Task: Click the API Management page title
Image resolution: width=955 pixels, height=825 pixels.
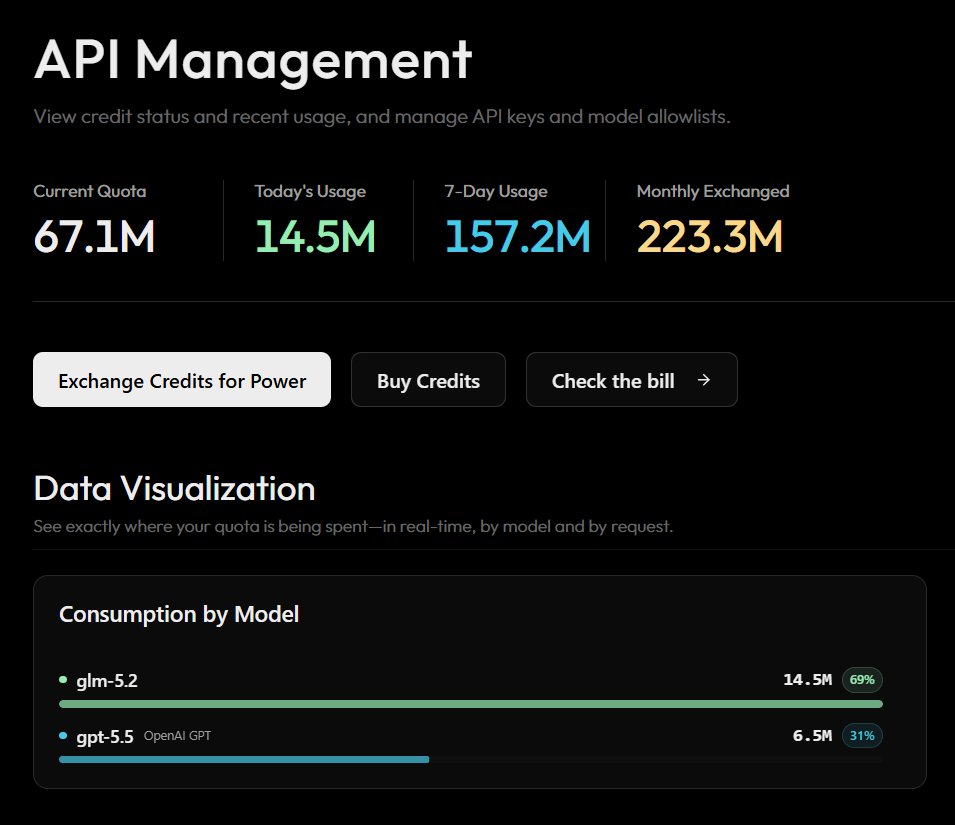Action: 253,61
